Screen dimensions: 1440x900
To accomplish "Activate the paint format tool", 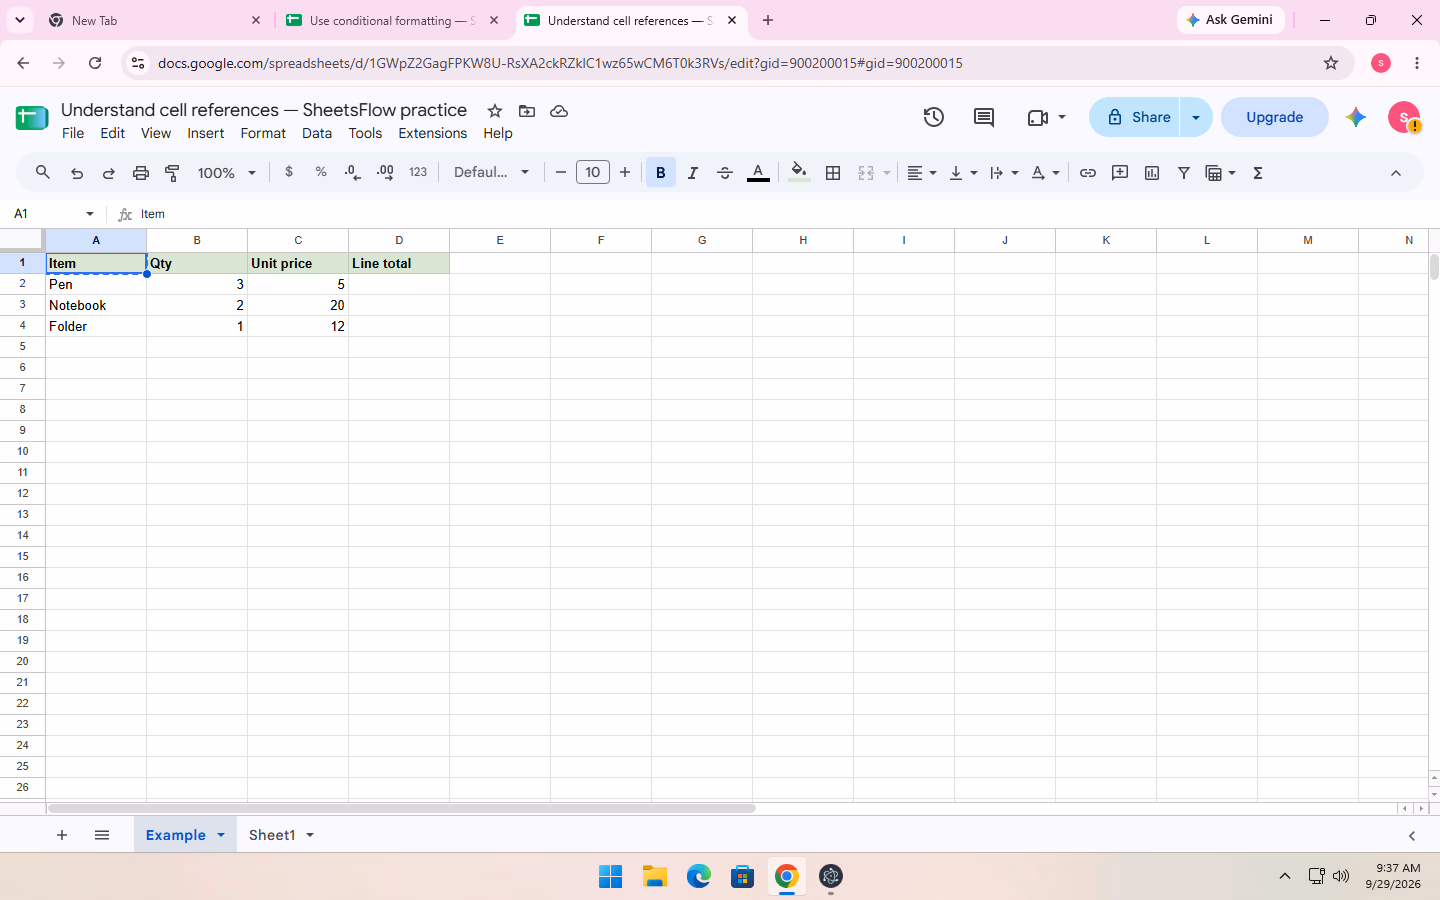I will [173, 173].
